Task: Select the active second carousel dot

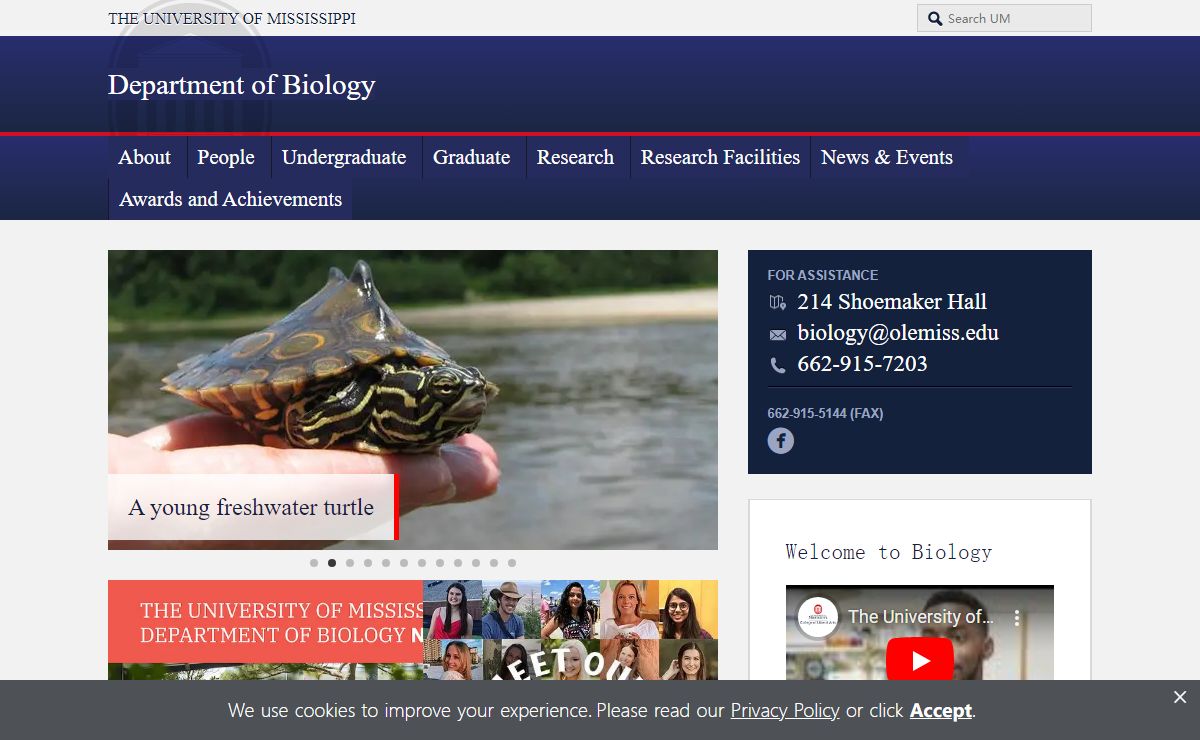Action: [332, 563]
